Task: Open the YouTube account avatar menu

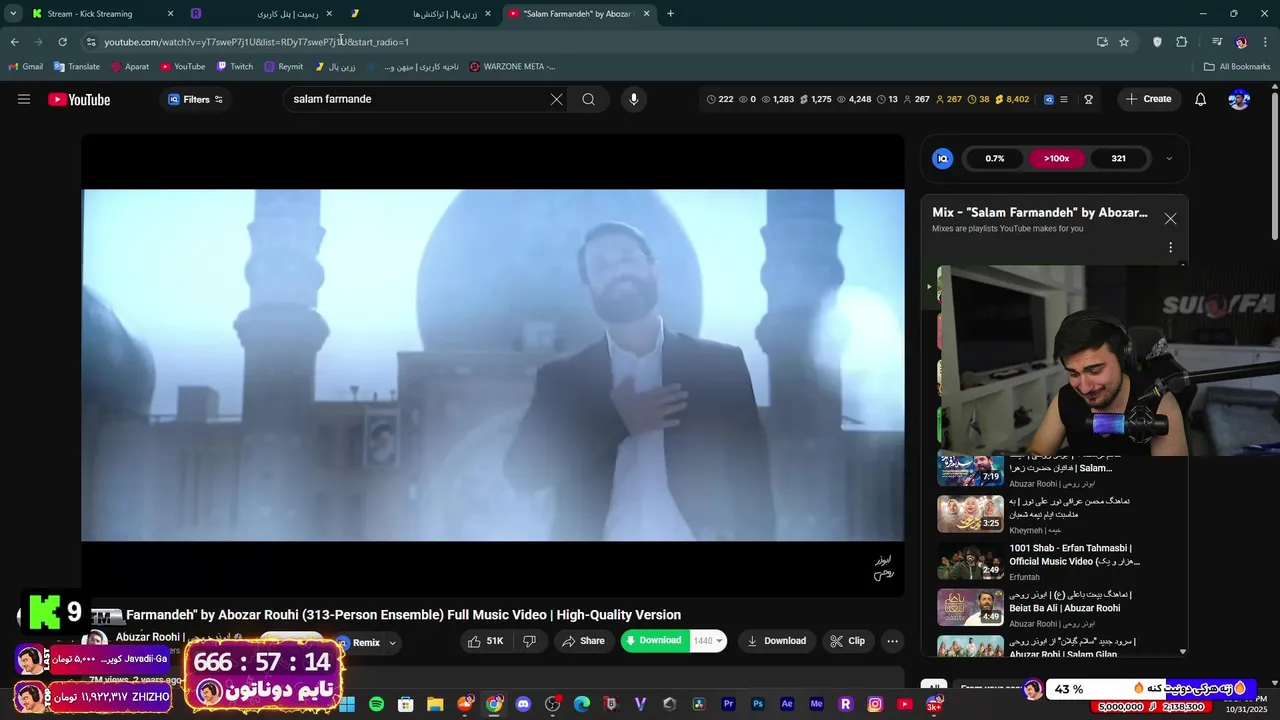Action: click(x=1239, y=99)
